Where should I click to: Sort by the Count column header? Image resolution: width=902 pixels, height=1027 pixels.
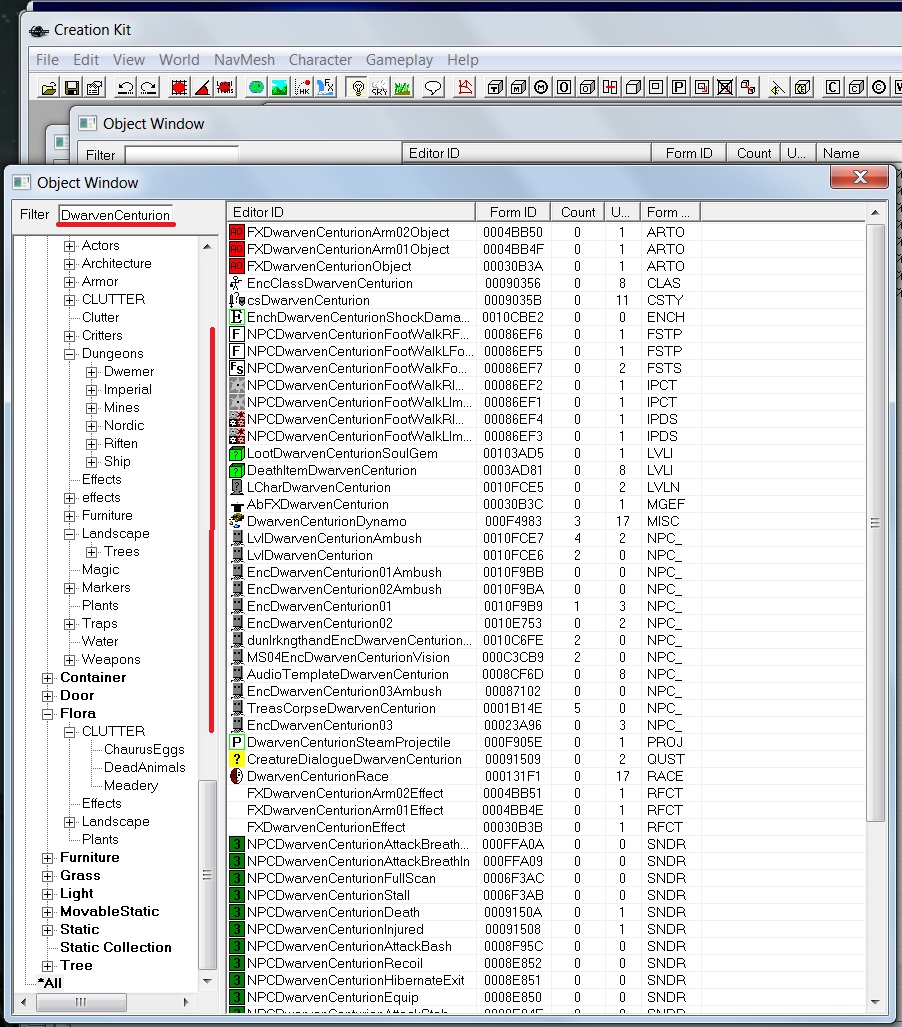click(x=578, y=212)
